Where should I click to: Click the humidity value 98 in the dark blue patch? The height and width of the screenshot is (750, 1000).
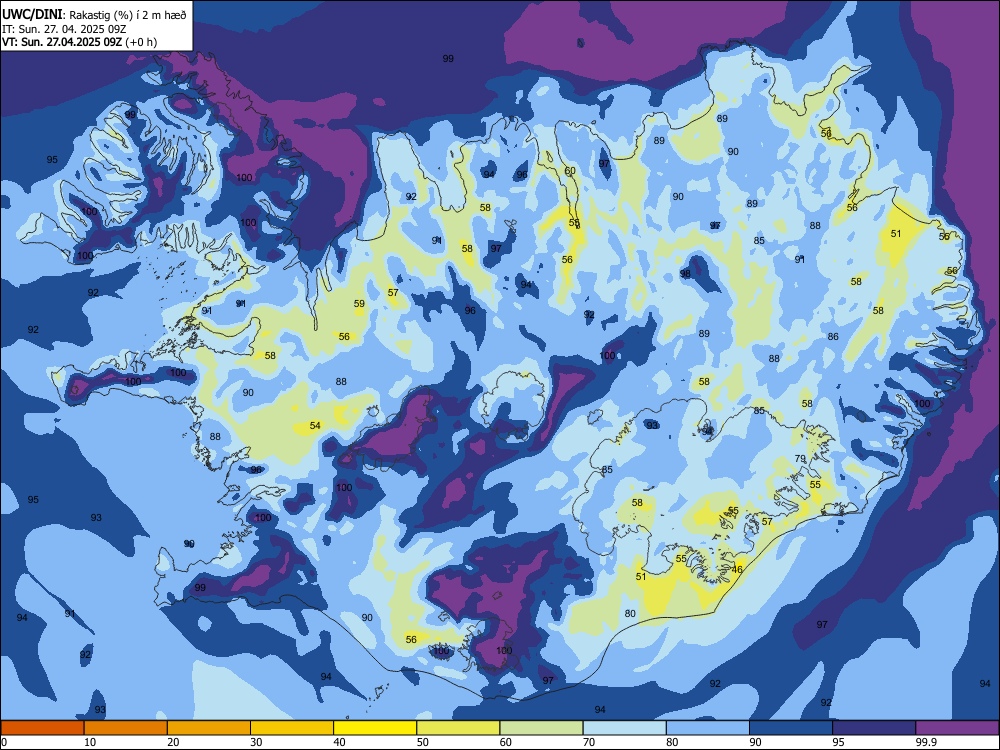point(686,274)
